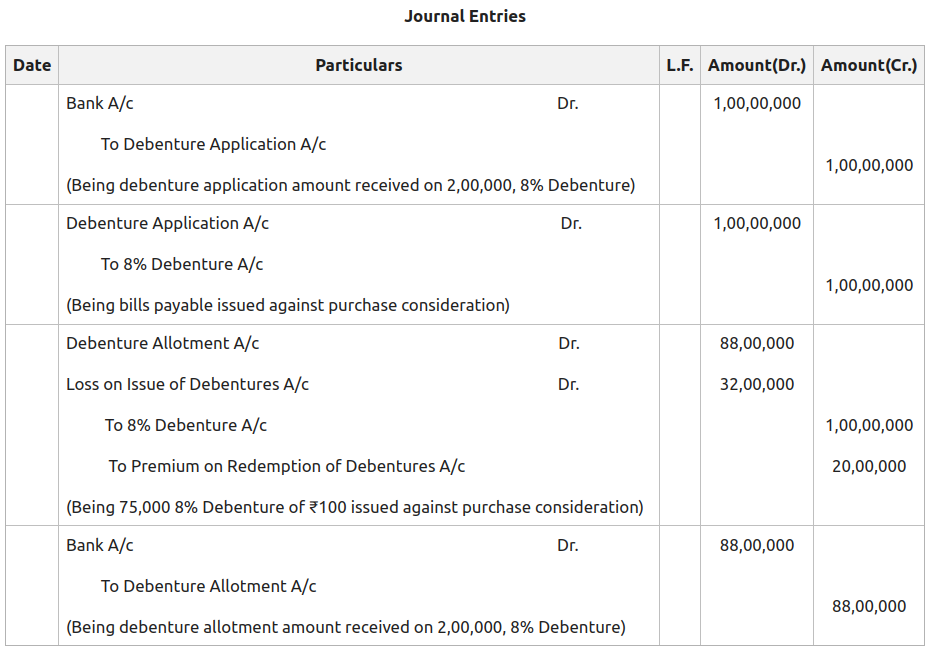Image resolution: width=931 pixels, height=655 pixels.
Task: Click the 32,00,000 debit amount
Action: pos(757,384)
